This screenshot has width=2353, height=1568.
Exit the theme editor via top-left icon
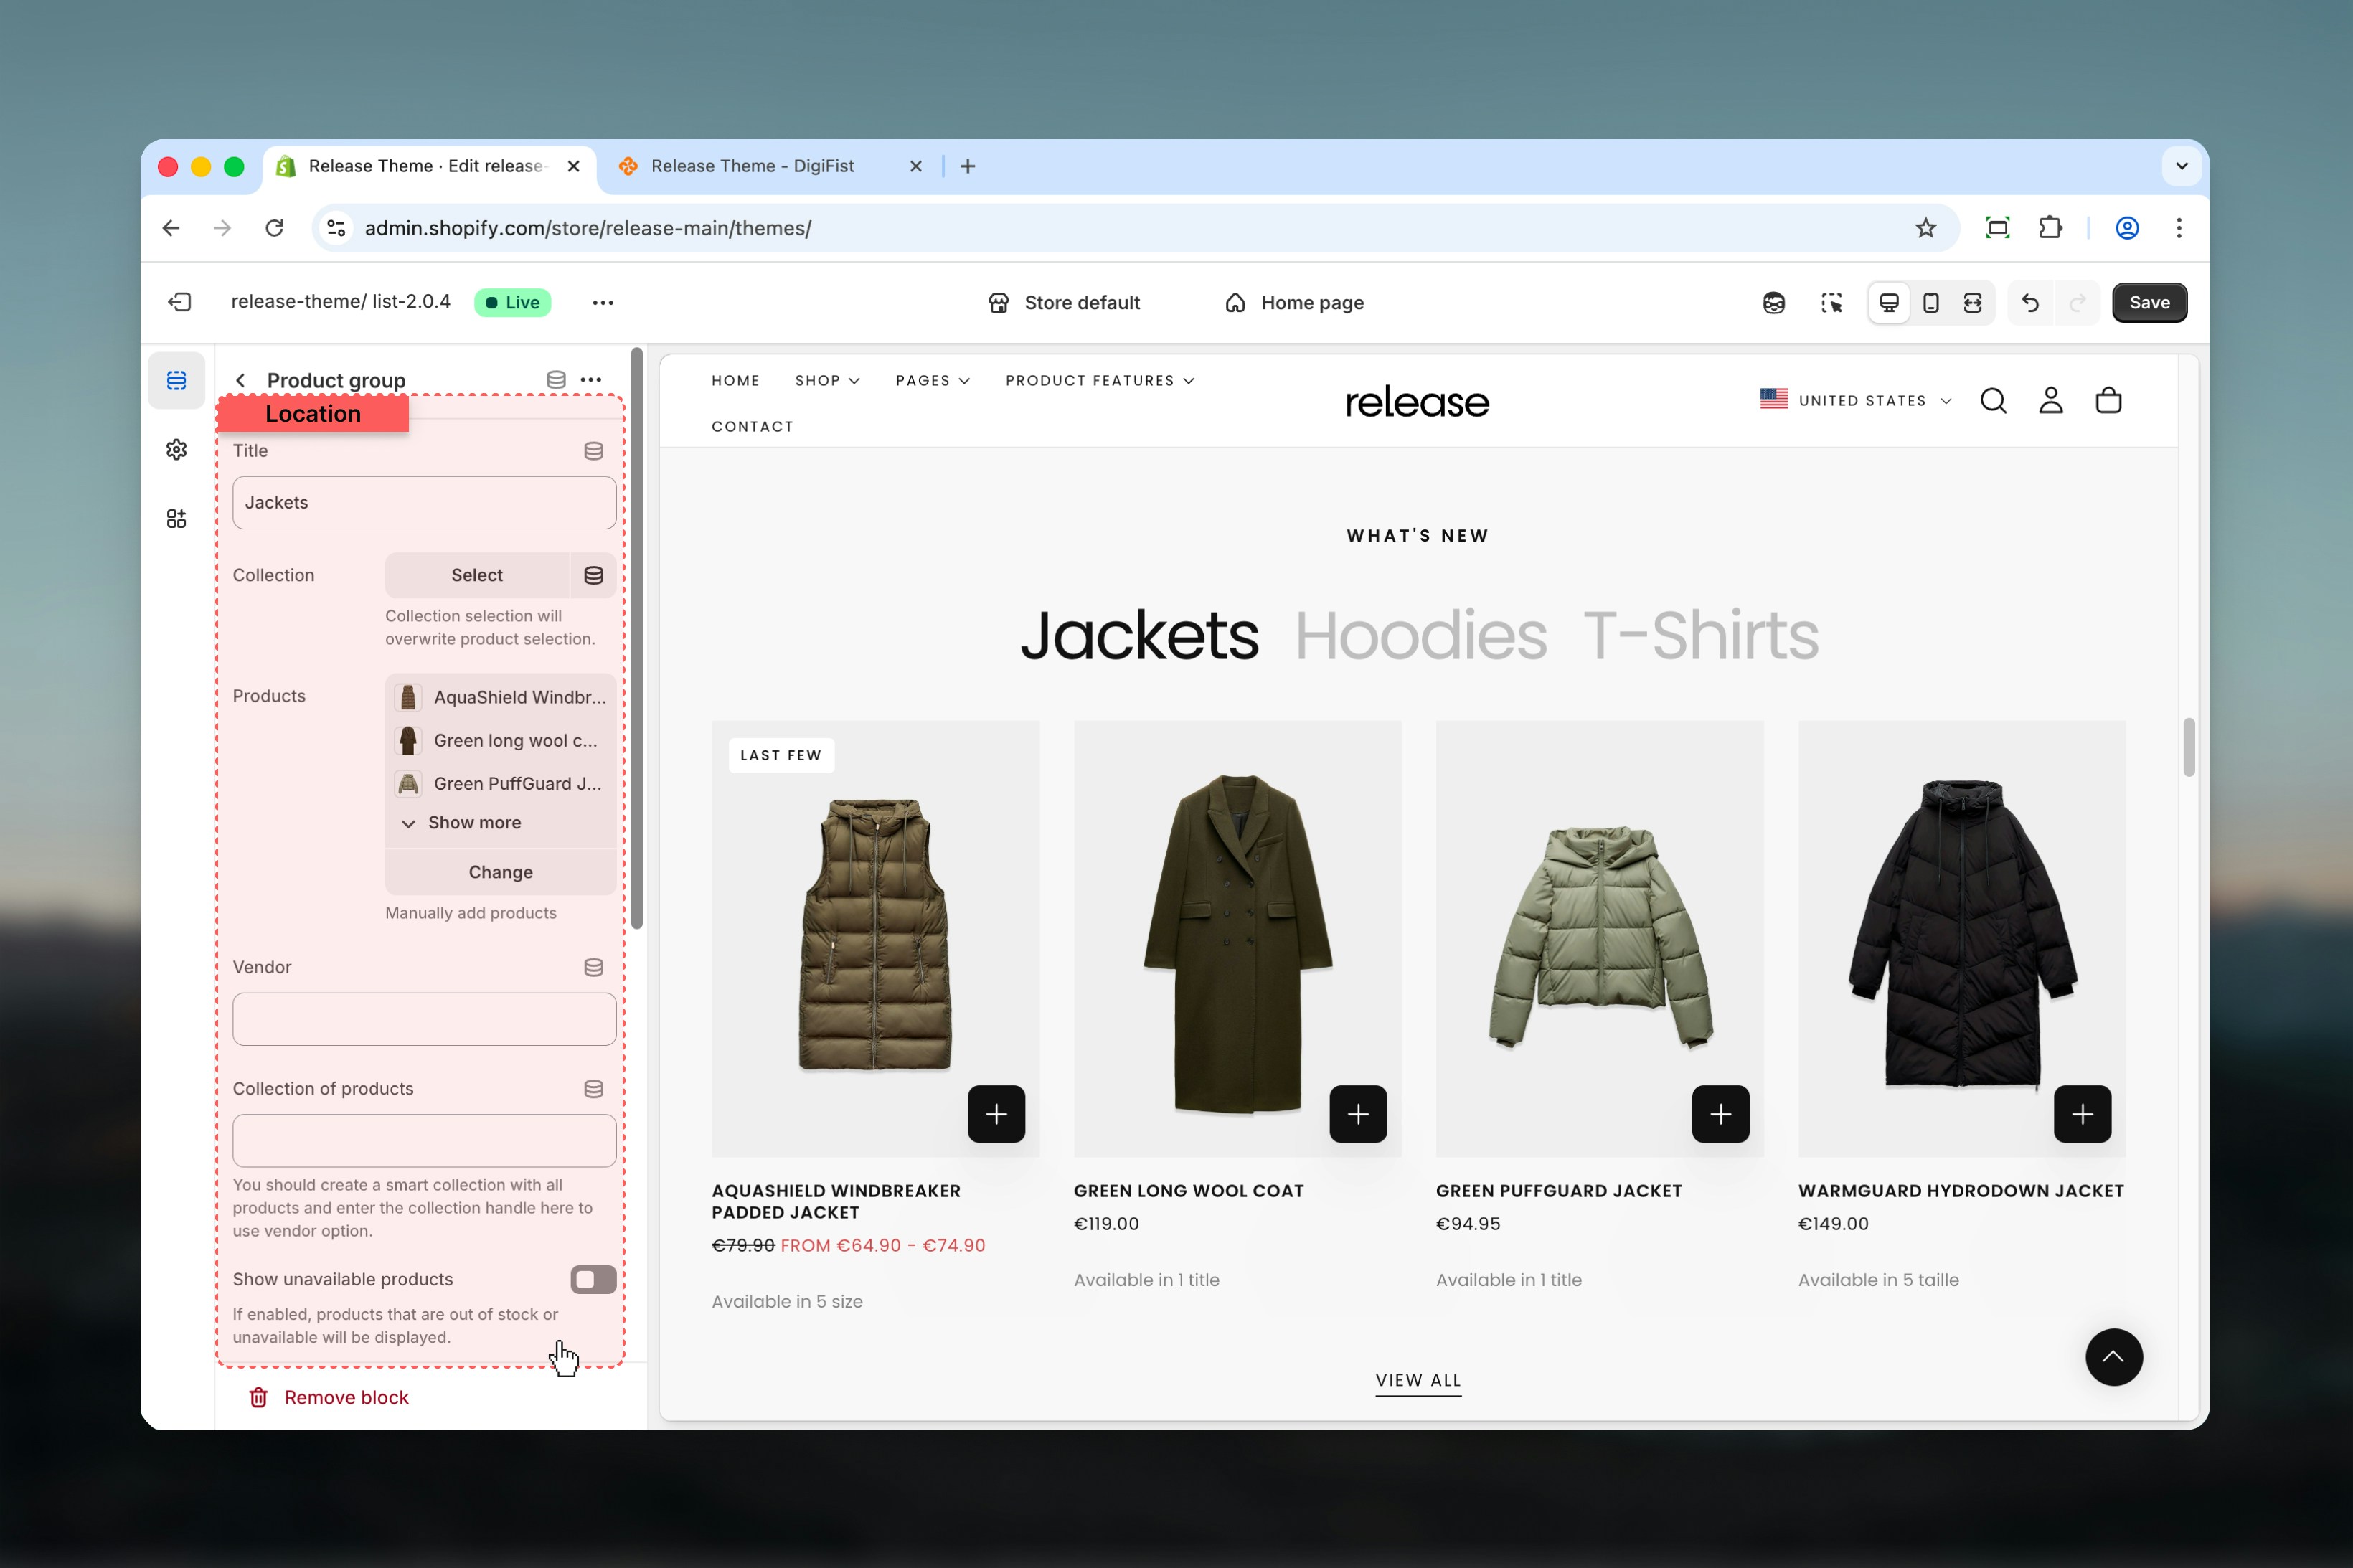(x=179, y=302)
